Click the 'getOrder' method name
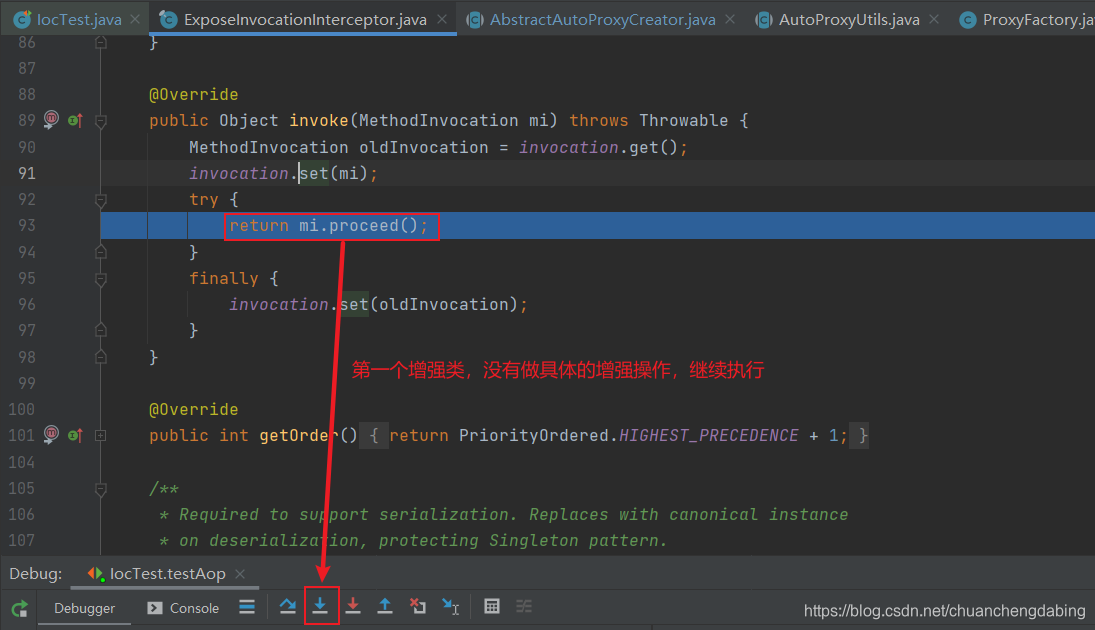 pyautogui.click(x=298, y=435)
